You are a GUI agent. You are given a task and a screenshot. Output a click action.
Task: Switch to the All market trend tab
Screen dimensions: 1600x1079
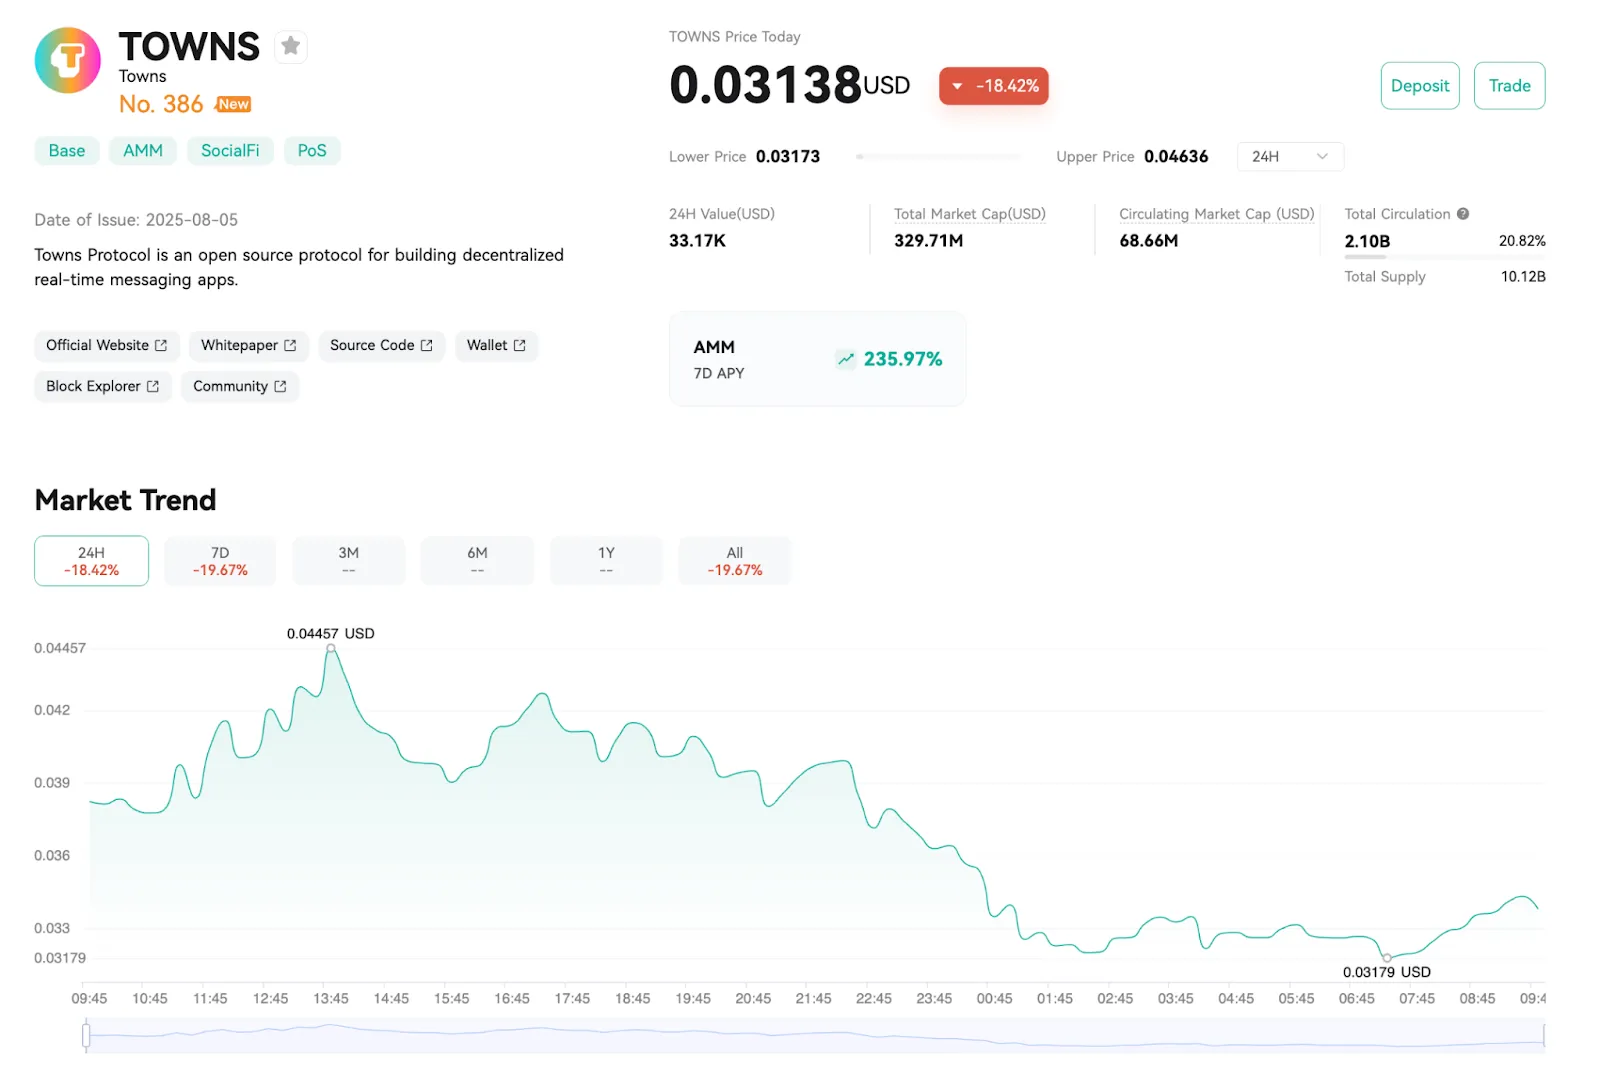735,561
